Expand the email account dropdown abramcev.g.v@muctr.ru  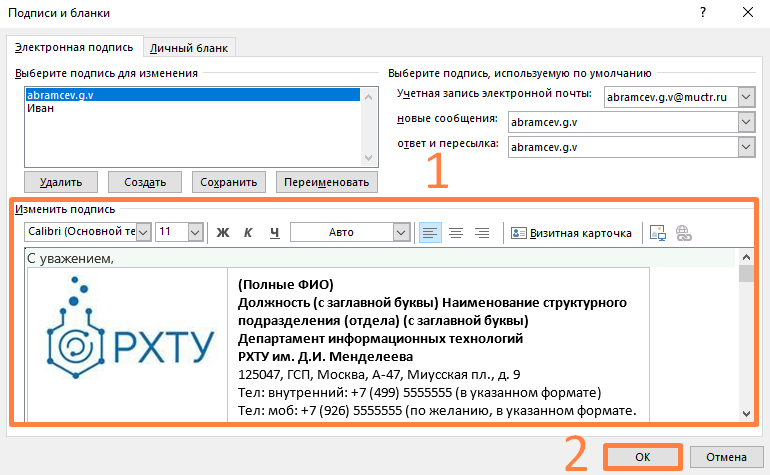tap(746, 97)
